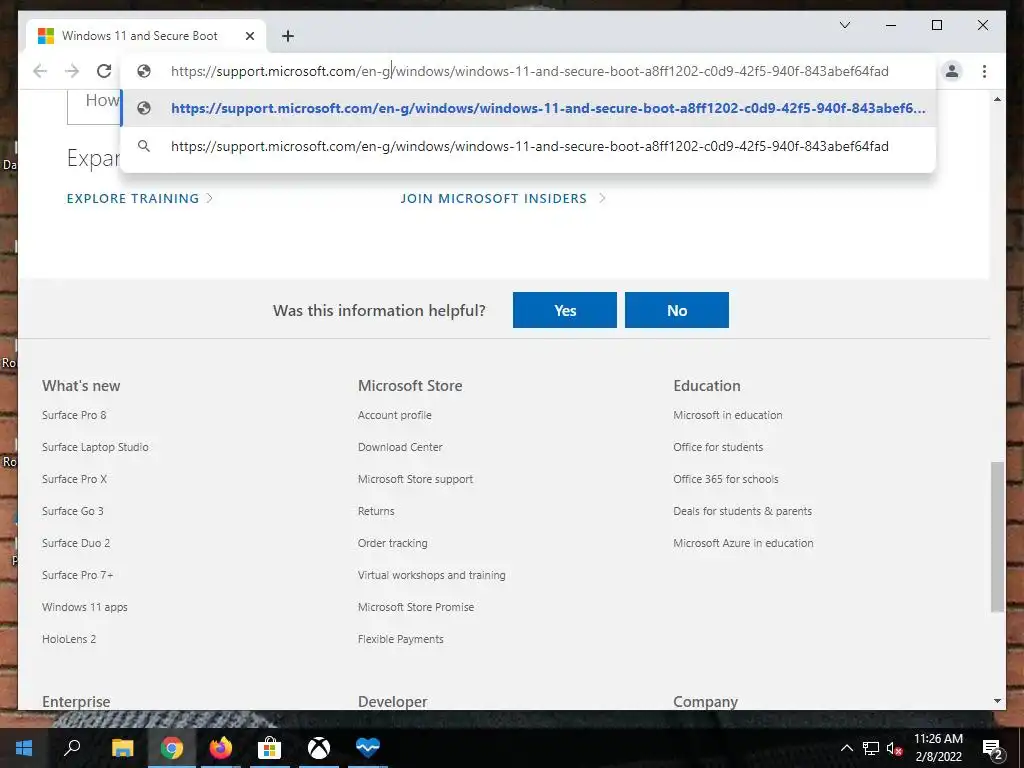Image resolution: width=1024 pixels, height=768 pixels.
Task: Open the Surface Laptop Studio link
Action: coord(95,447)
